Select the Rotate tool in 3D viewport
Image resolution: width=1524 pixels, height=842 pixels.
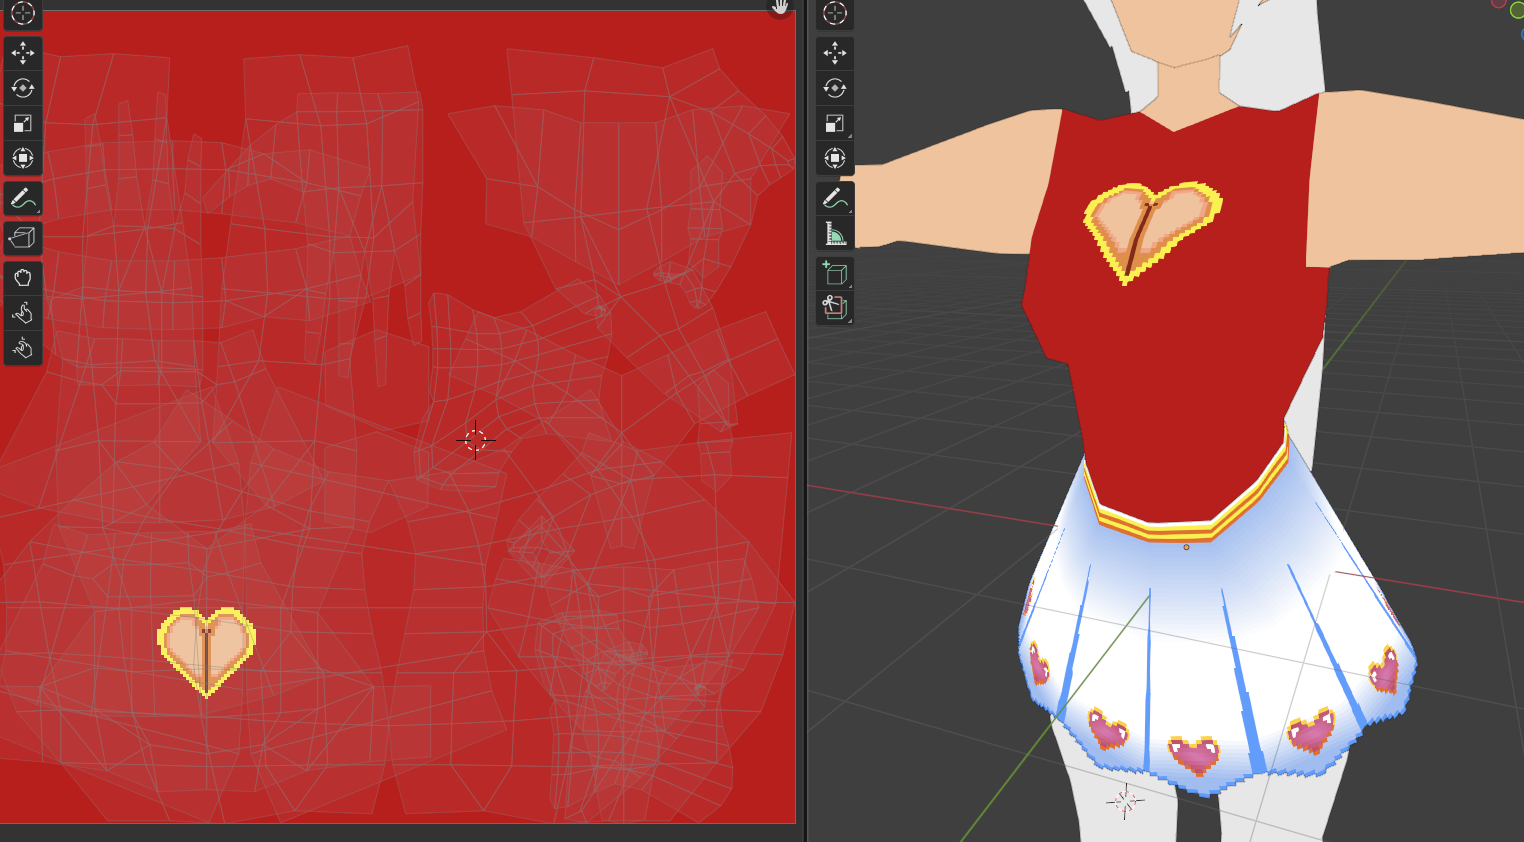pos(834,88)
